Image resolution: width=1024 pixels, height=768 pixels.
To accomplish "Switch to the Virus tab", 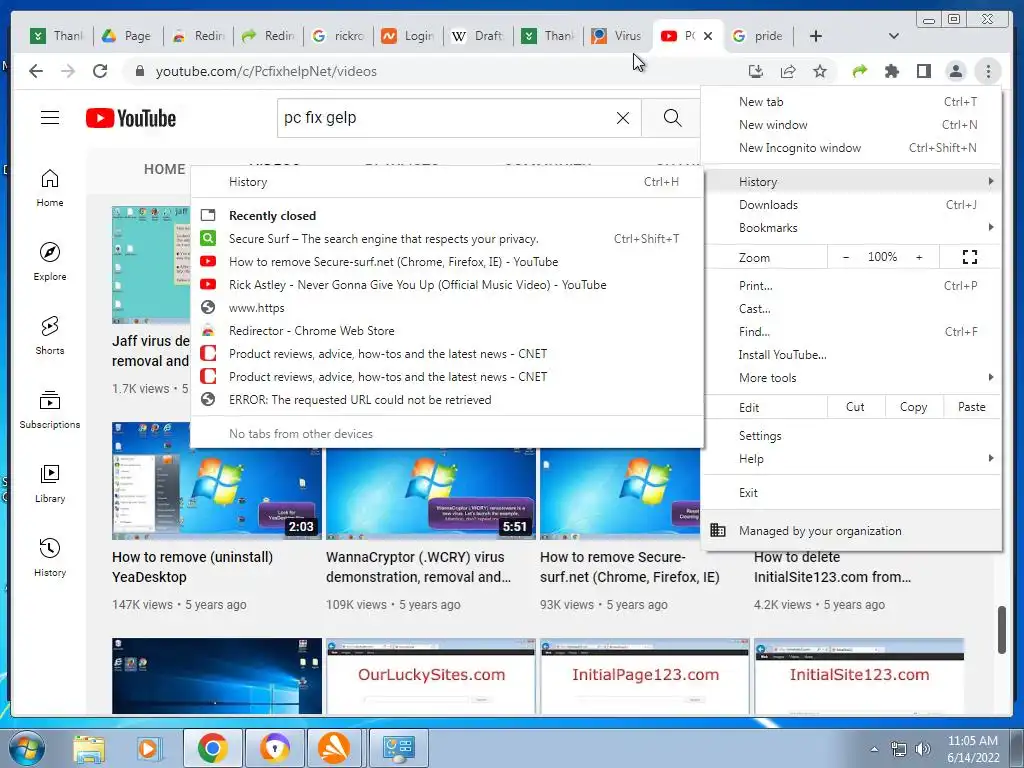I will 618,36.
